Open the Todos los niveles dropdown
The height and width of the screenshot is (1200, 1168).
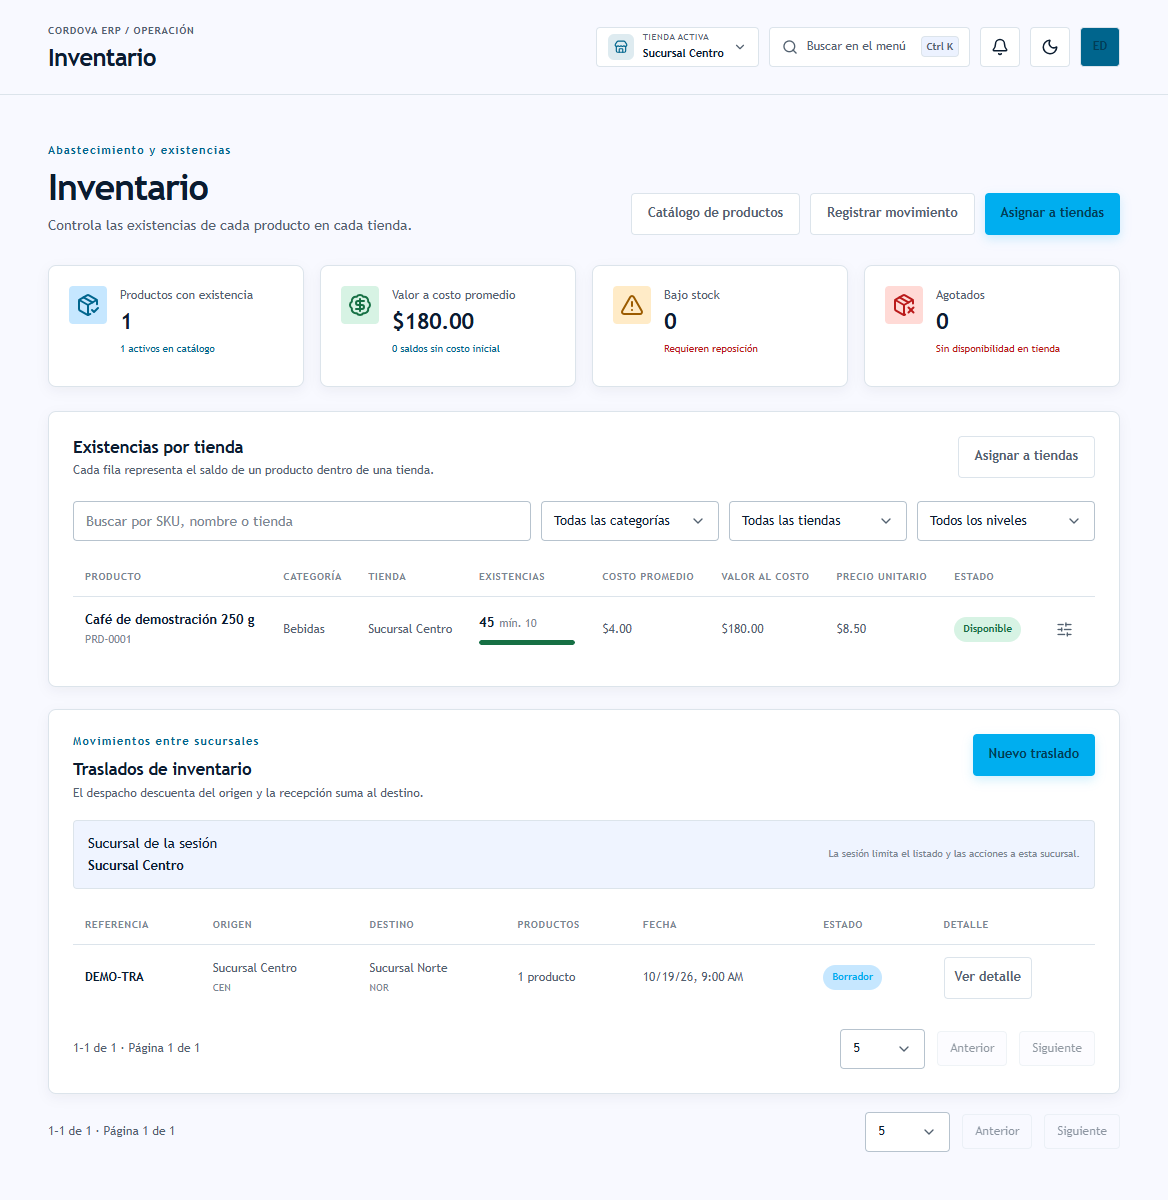pos(1006,521)
